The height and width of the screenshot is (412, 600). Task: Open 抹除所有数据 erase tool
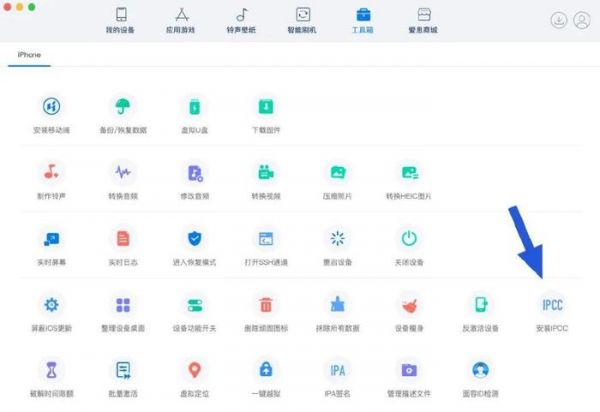click(x=338, y=305)
